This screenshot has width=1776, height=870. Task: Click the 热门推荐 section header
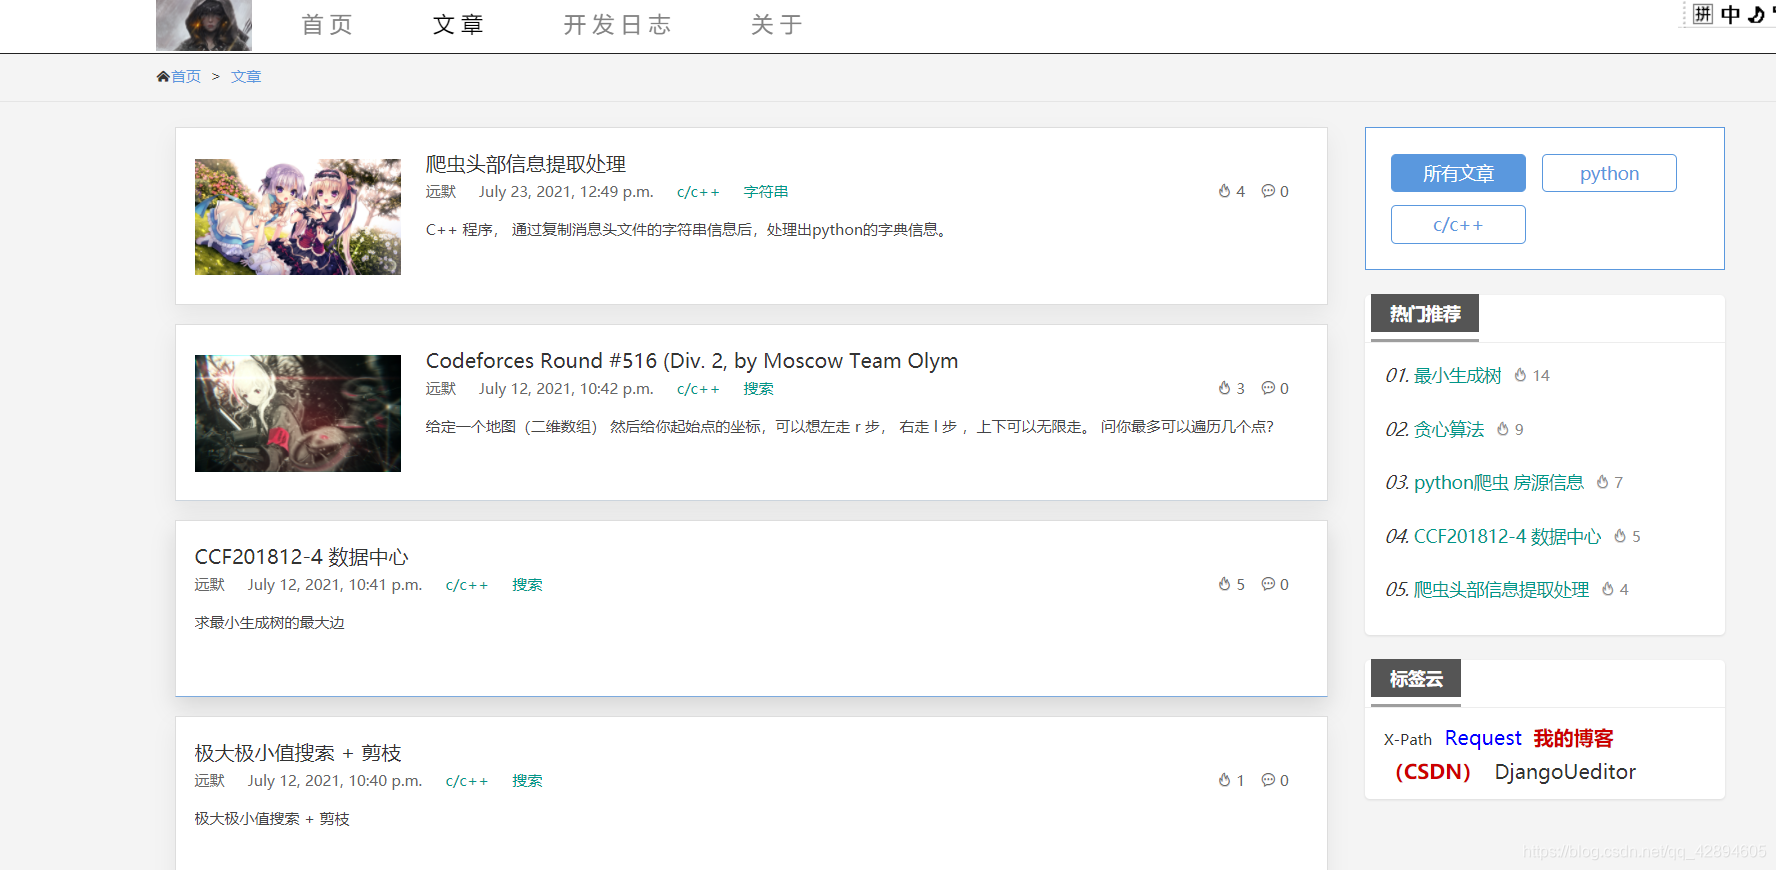[x=1425, y=314]
